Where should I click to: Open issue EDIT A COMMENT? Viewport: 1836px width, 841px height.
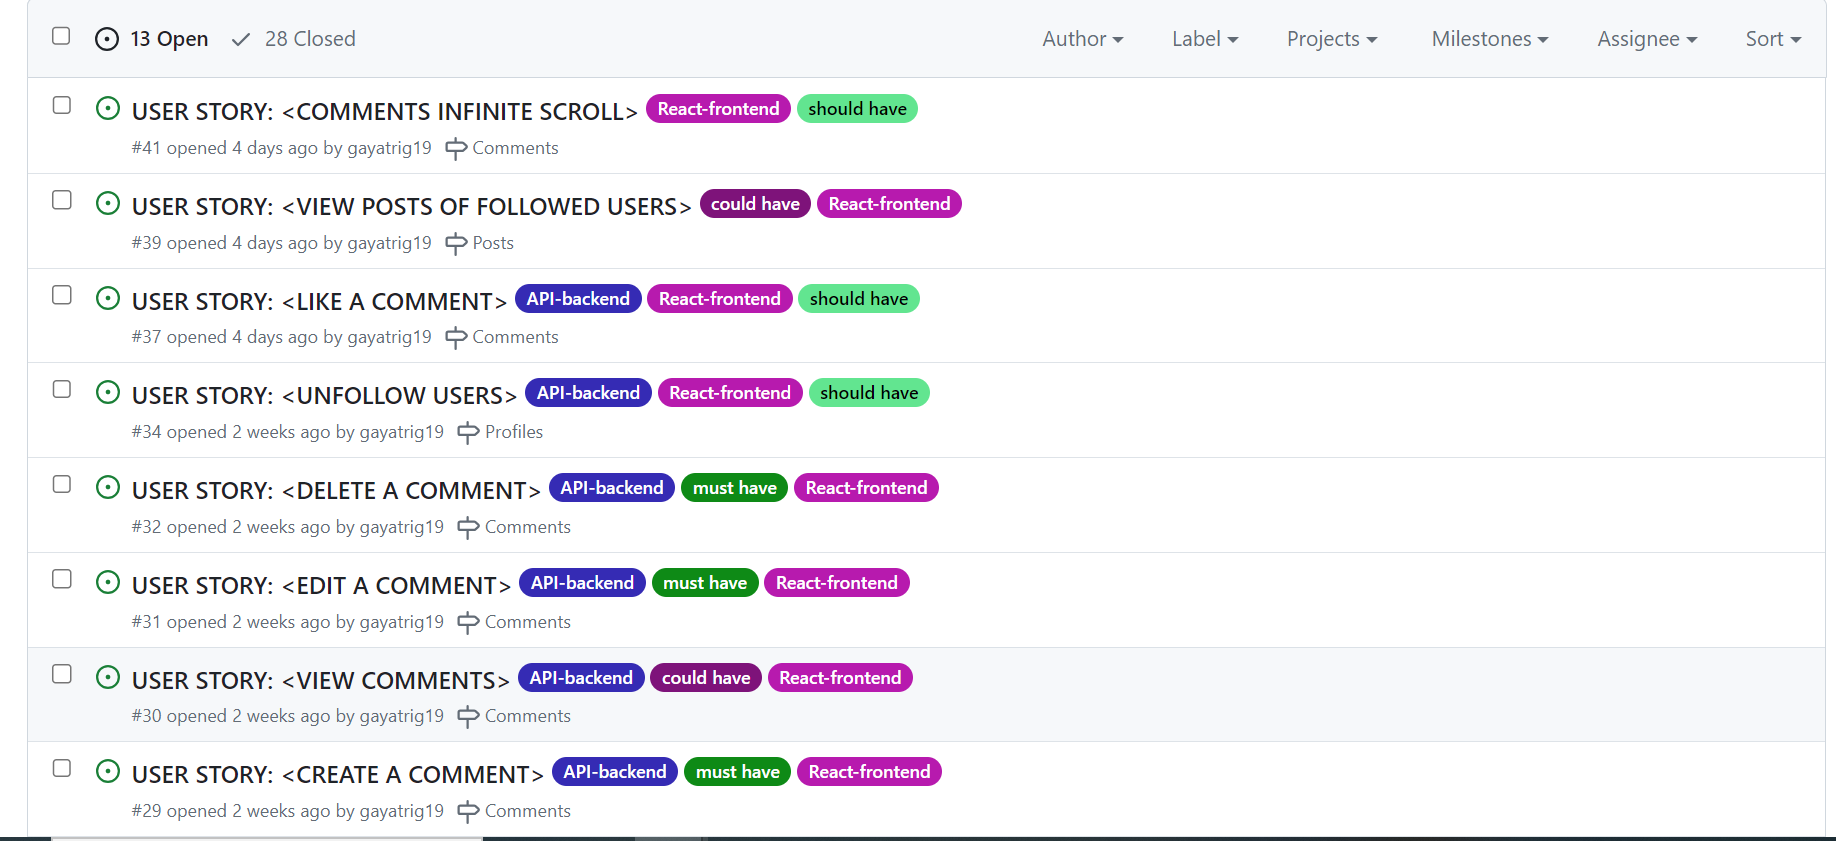click(322, 585)
